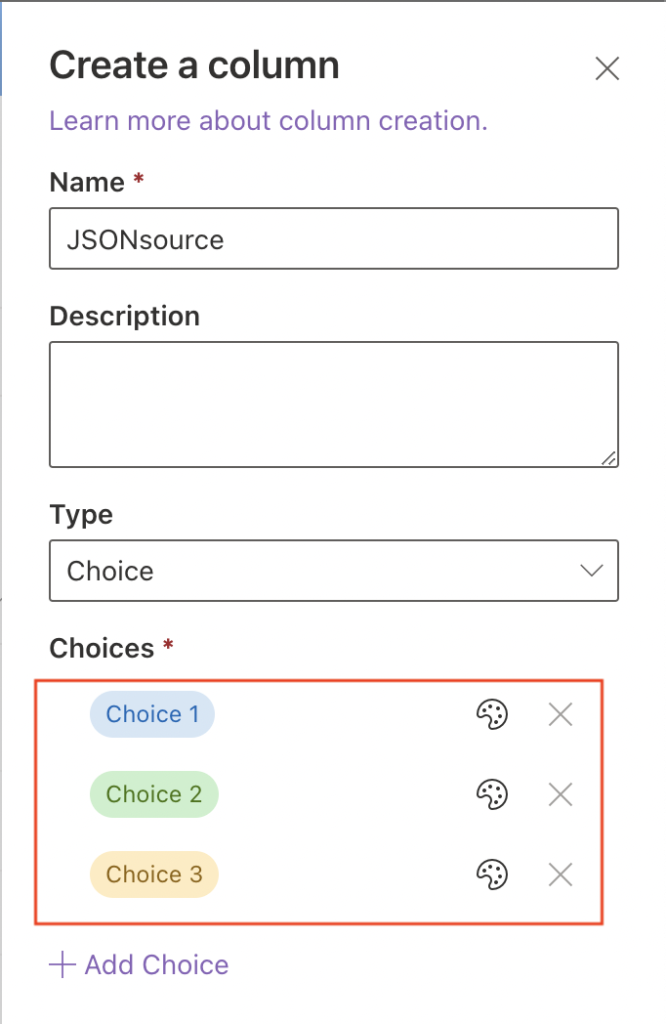This screenshot has width=666, height=1024.
Task: Open color palette for Choice 1
Action: (492, 714)
